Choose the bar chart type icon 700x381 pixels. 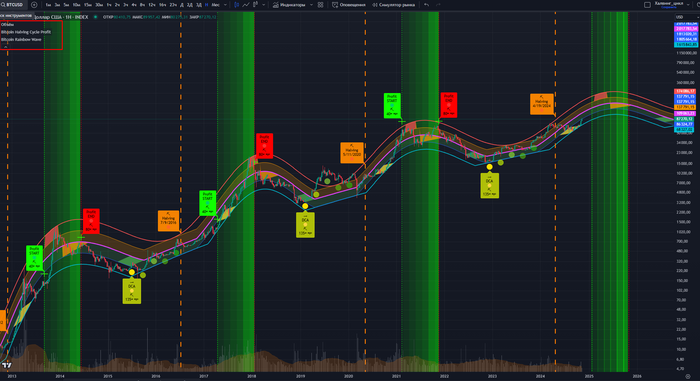pos(255,4)
